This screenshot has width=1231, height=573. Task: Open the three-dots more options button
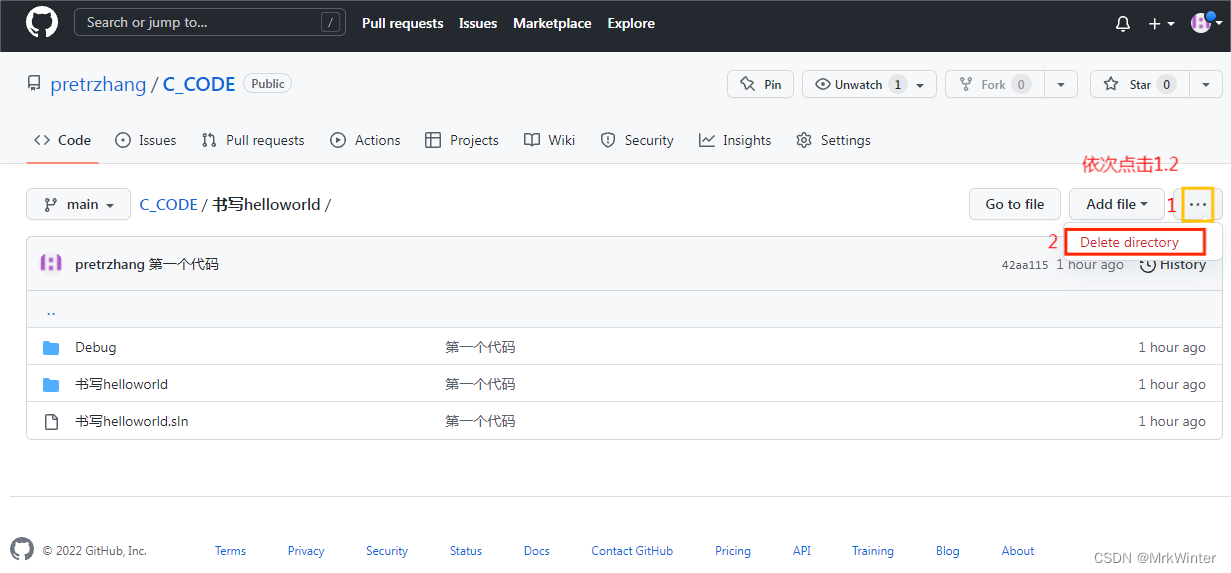click(x=1198, y=204)
